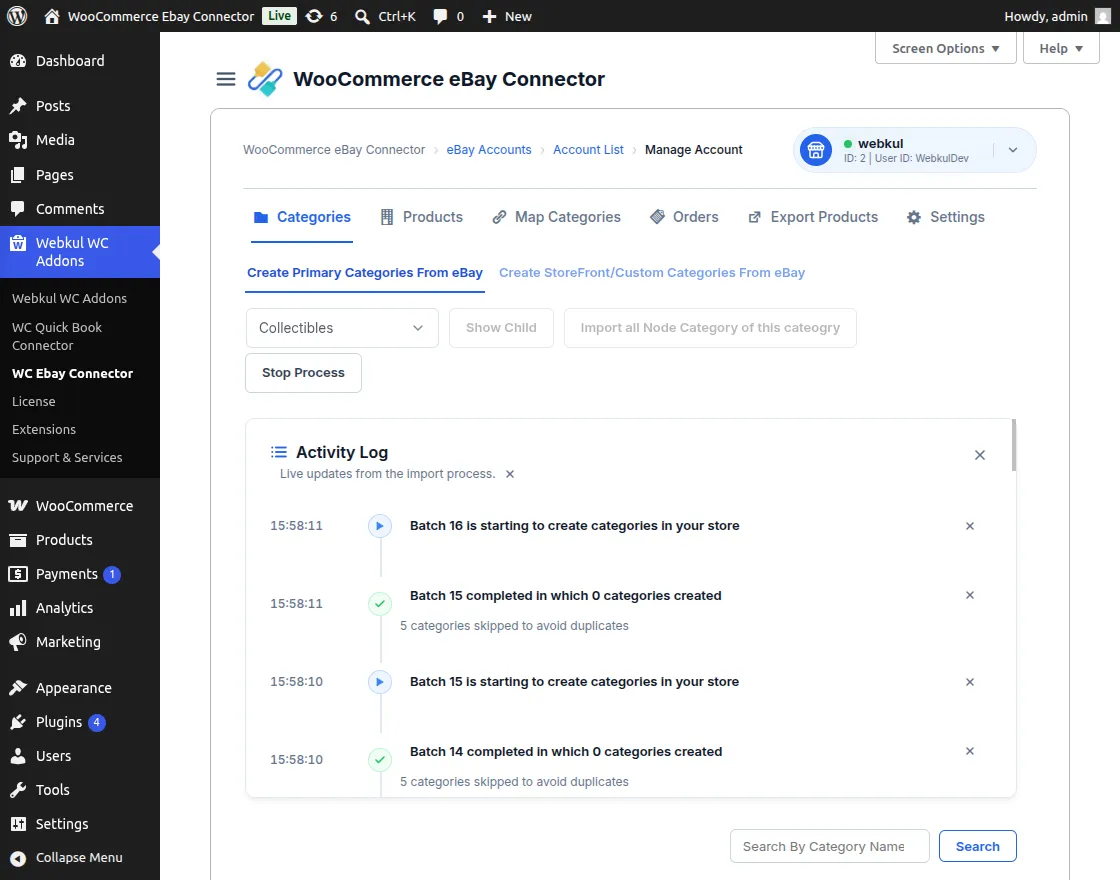Switch to the connector Settings tab

[x=946, y=217]
